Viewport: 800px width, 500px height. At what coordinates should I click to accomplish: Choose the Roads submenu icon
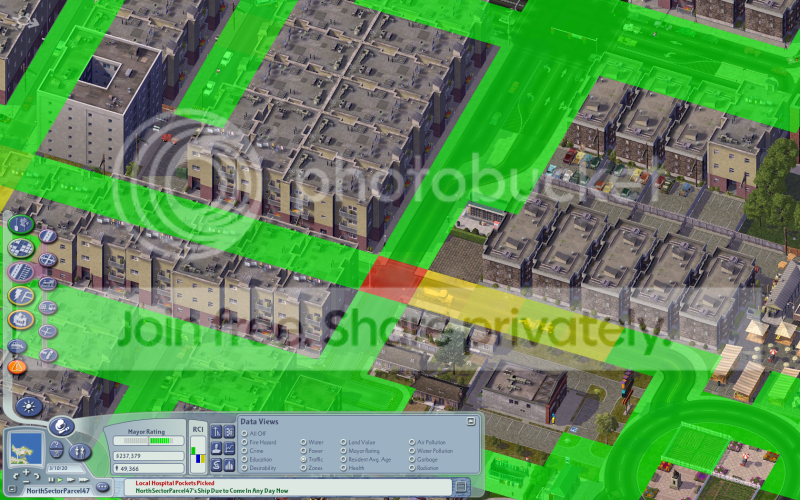pyautogui.click(x=47, y=236)
